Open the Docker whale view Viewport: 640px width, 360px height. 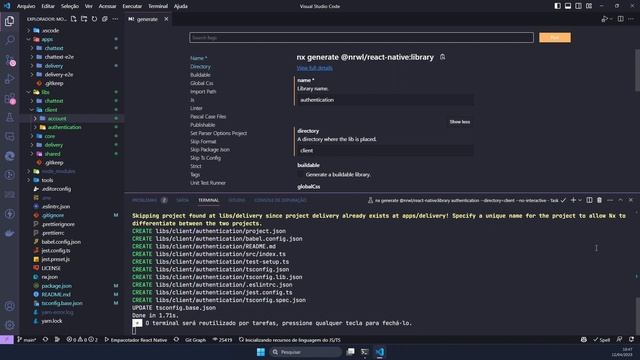(x=9, y=233)
